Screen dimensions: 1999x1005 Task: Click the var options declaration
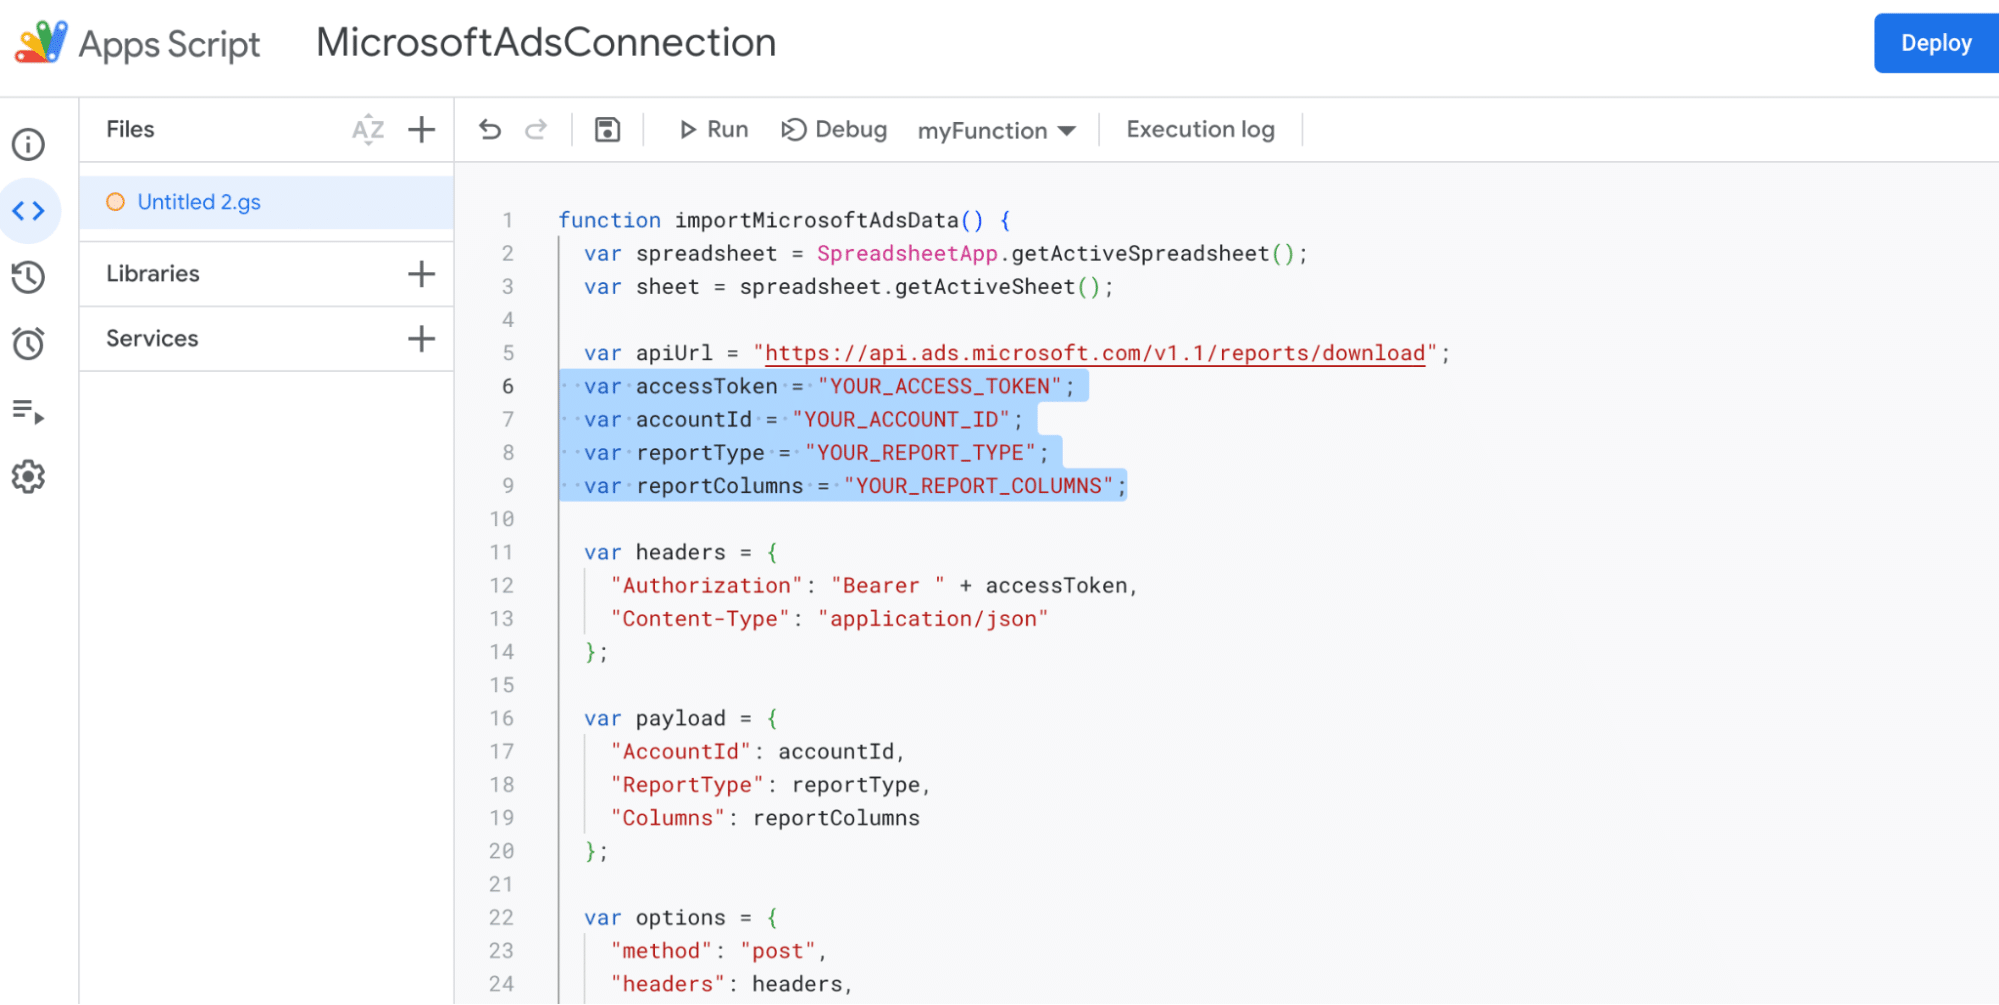[680, 918]
